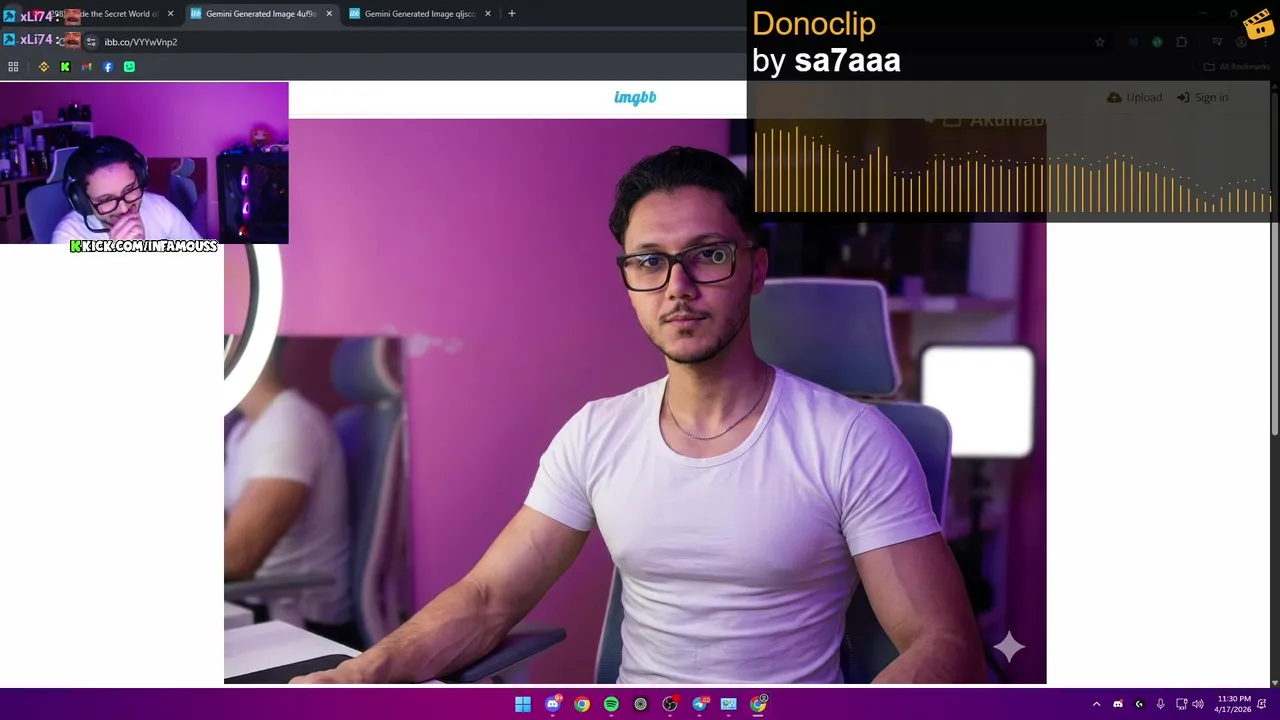Open the Chrome profile icon
The width and height of the screenshot is (1280, 720).
pos(1242,42)
